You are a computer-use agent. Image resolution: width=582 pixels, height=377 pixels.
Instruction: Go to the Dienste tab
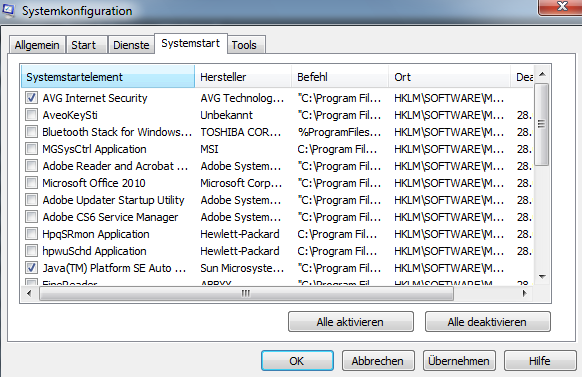pyautogui.click(x=131, y=45)
